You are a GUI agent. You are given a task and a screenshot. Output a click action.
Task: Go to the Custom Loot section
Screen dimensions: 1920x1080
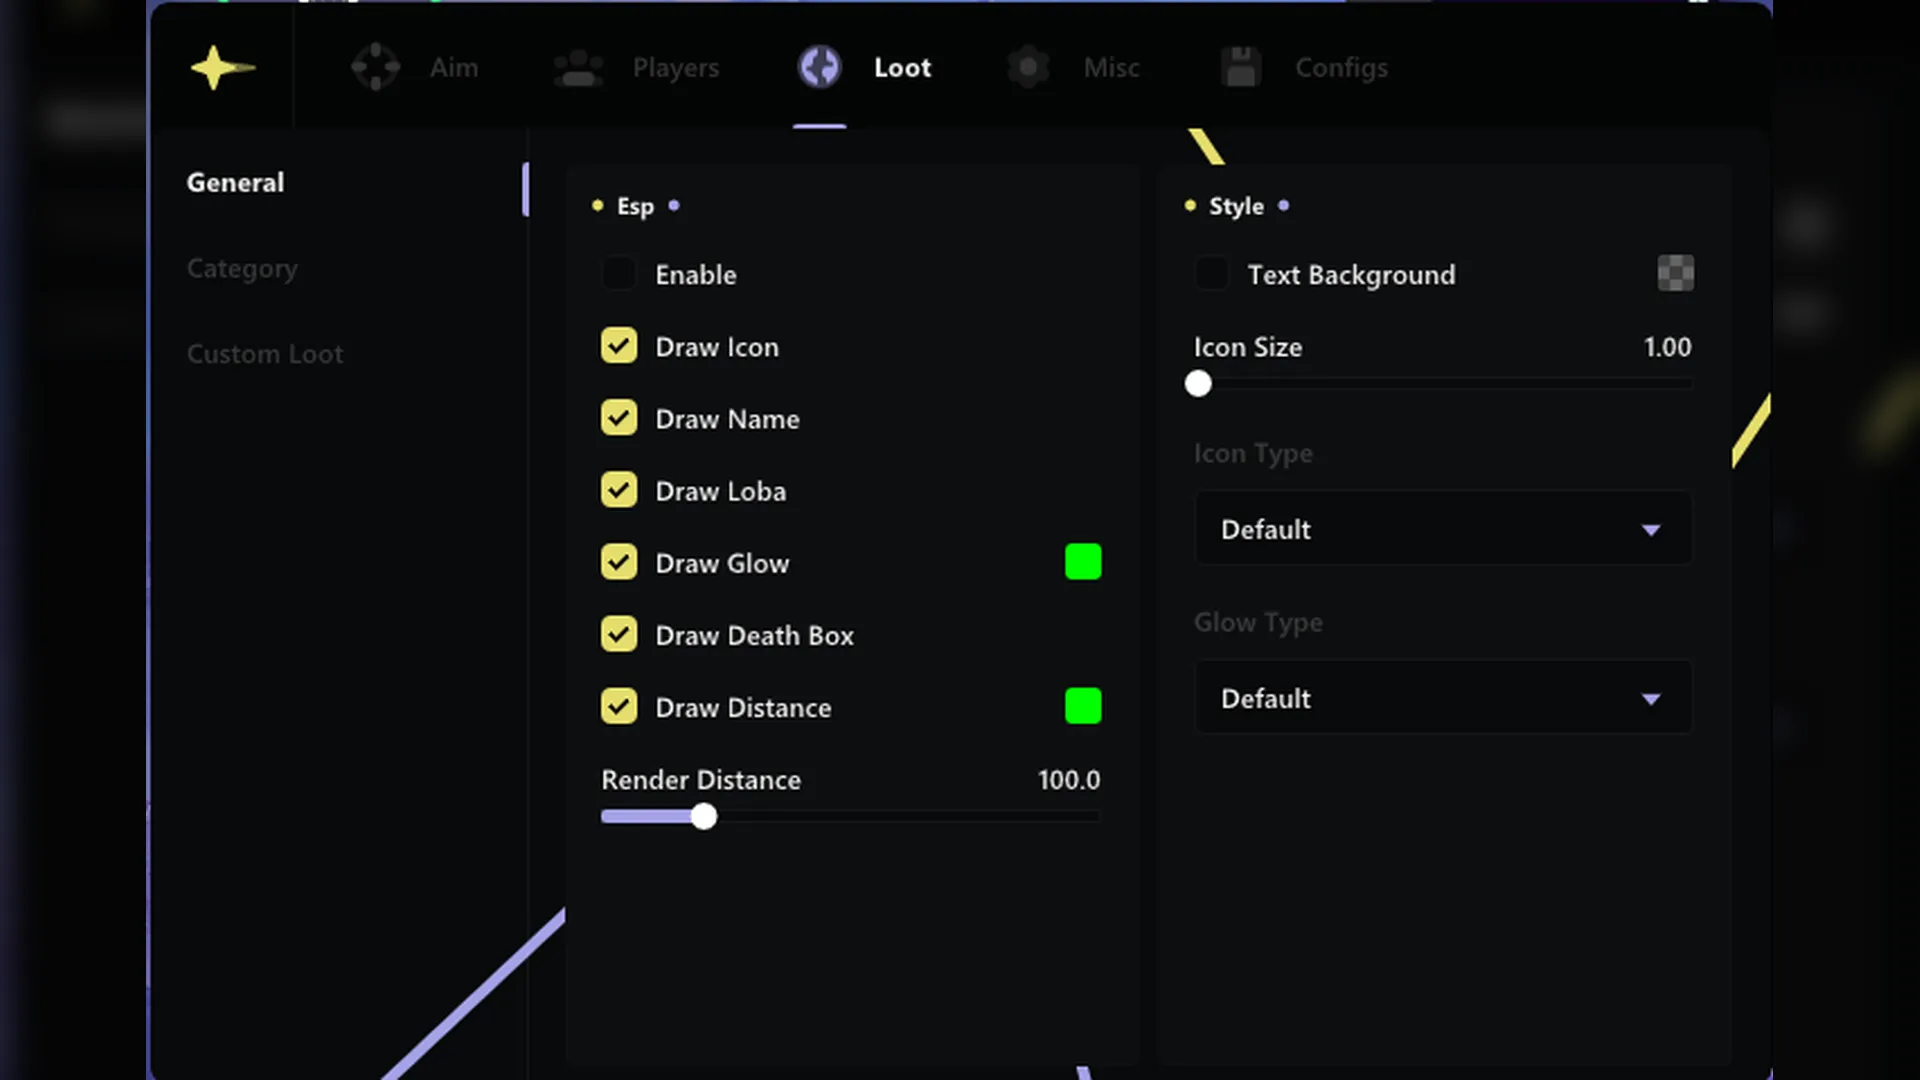[265, 354]
